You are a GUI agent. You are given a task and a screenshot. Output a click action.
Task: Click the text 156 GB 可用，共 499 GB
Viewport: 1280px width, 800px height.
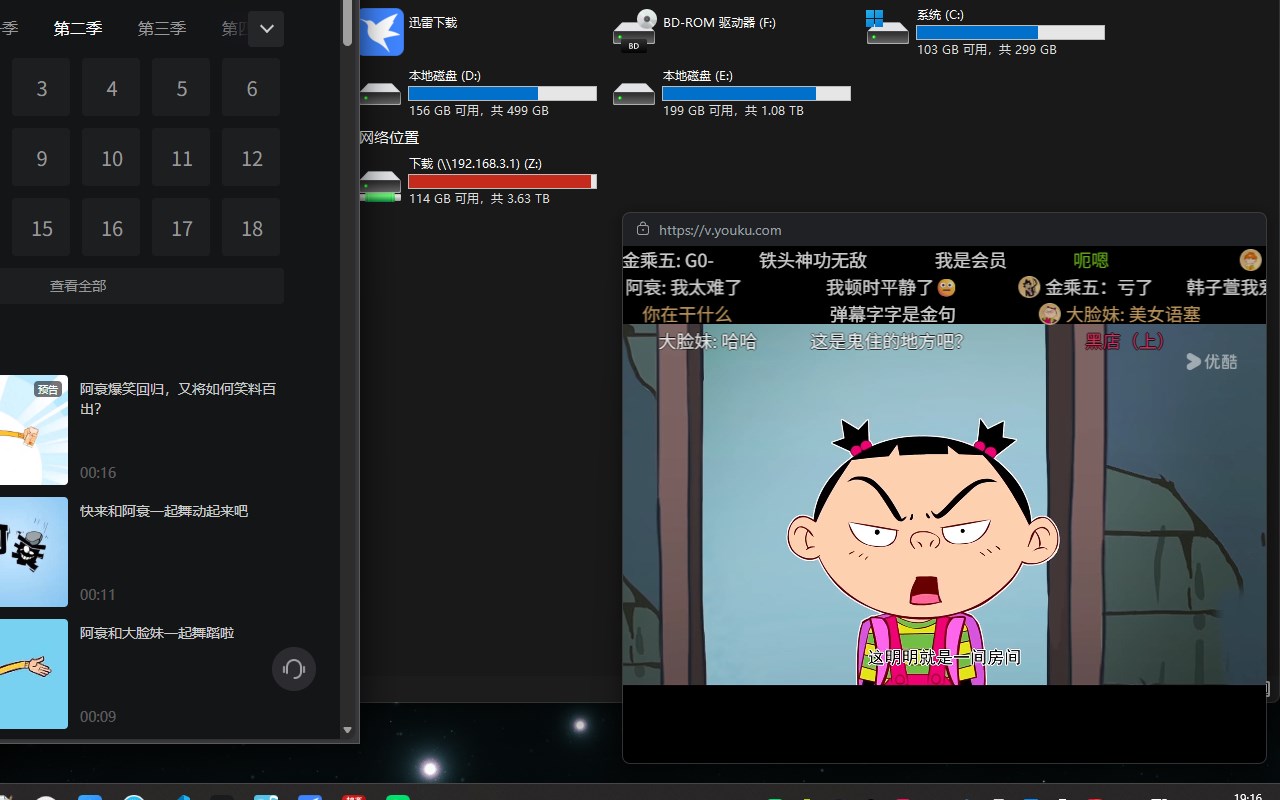coord(478,111)
